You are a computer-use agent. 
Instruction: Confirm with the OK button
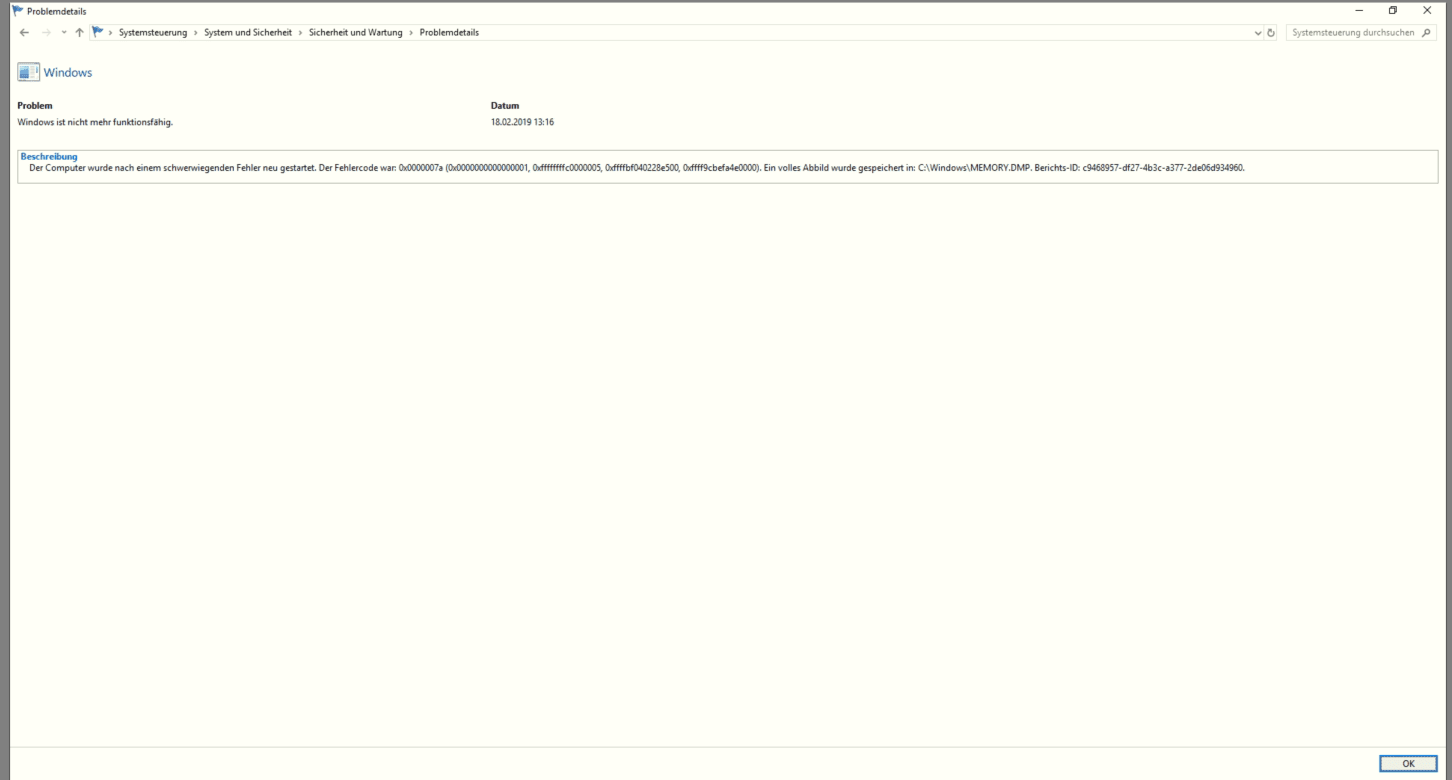[1408, 763]
